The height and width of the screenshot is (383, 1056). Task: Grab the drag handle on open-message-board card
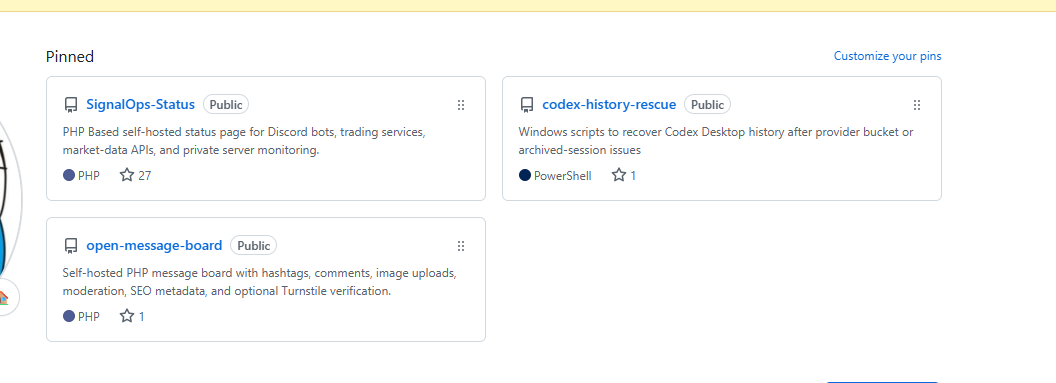pyautogui.click(x=461, y=246)
